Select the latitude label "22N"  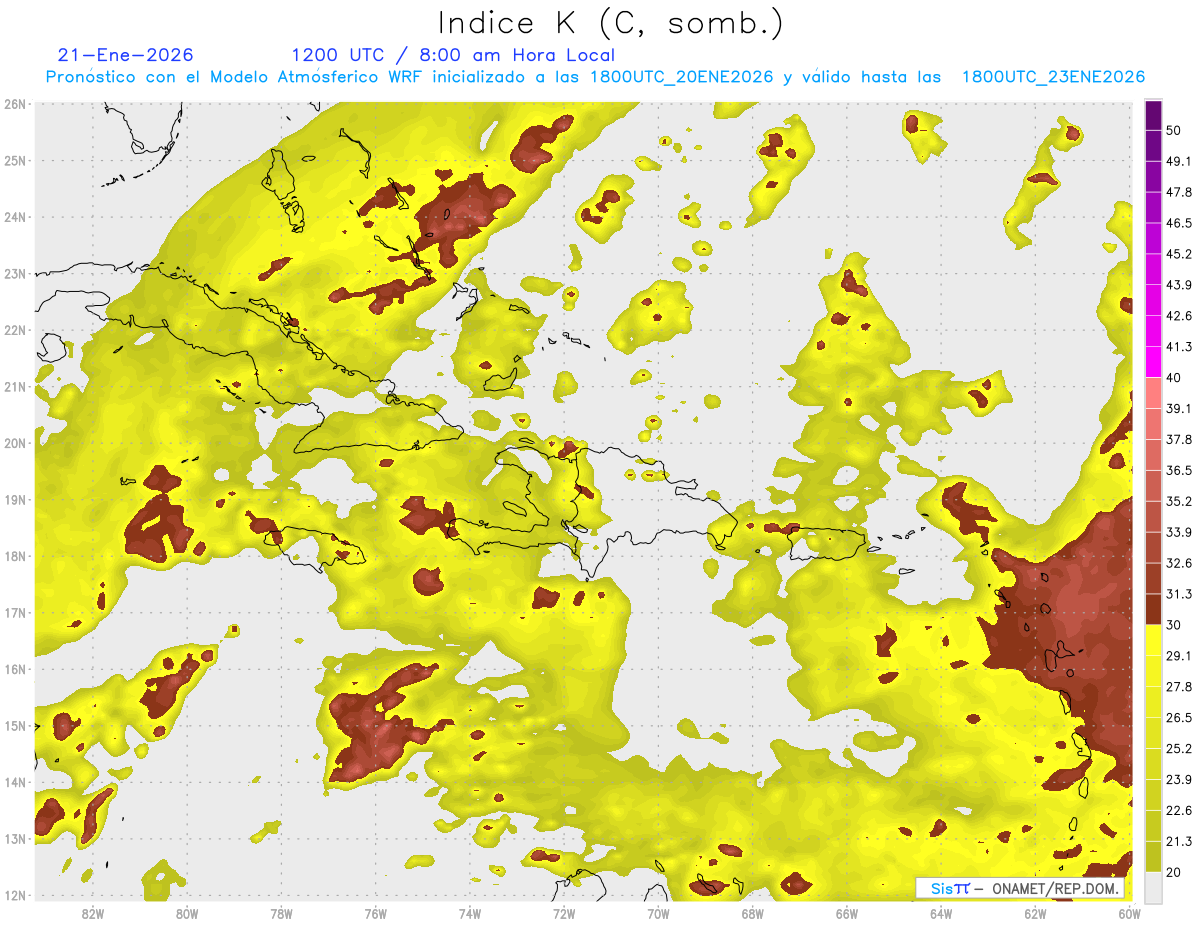click(15, 329)
